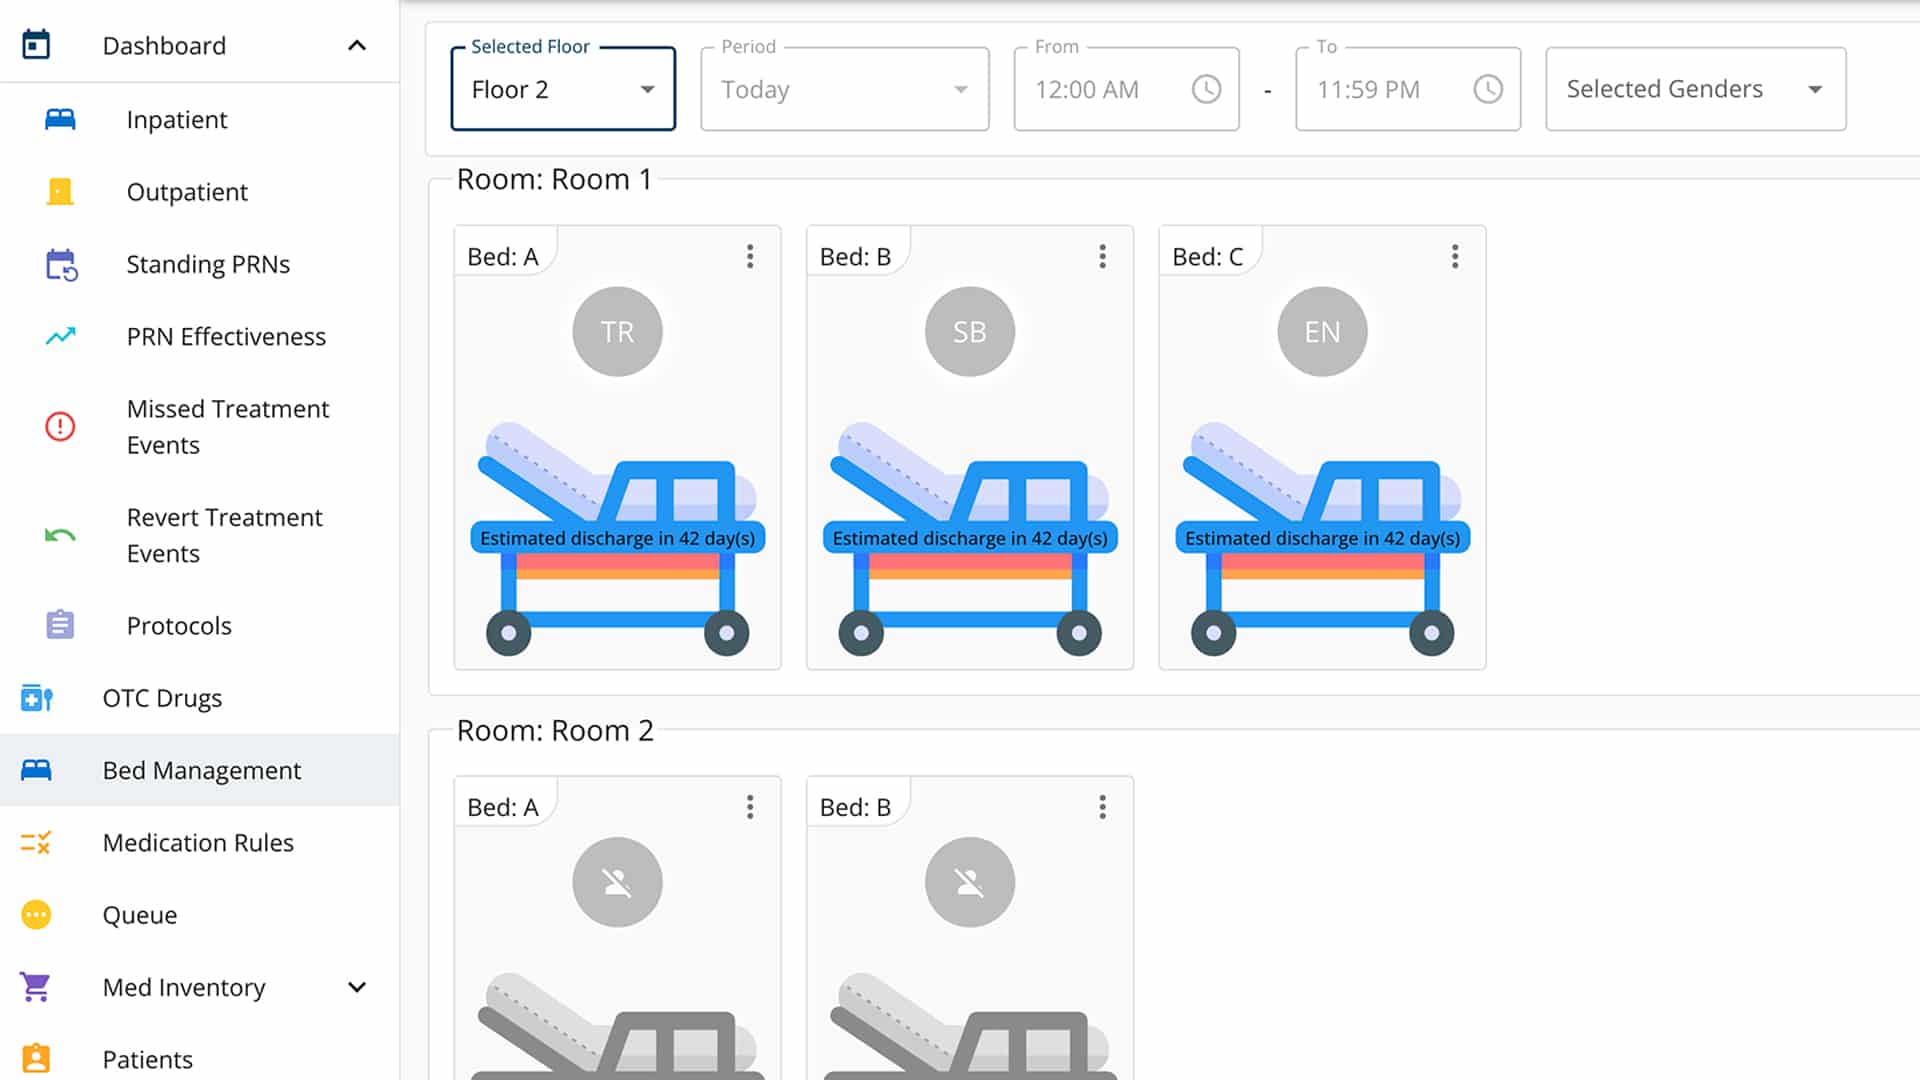Image resolution: width=1920 pixels, height=1080 pixels.
Task: Click the EN patient avatar
Action: pyautogui.click(x=1322, y=332)
